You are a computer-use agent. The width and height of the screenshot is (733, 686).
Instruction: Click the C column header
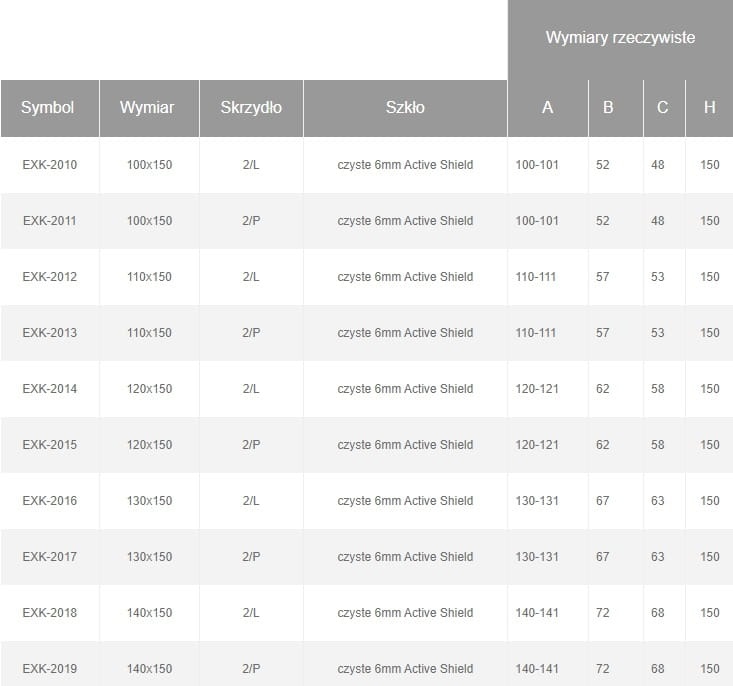pyautogui.click(x=662, y=108)
